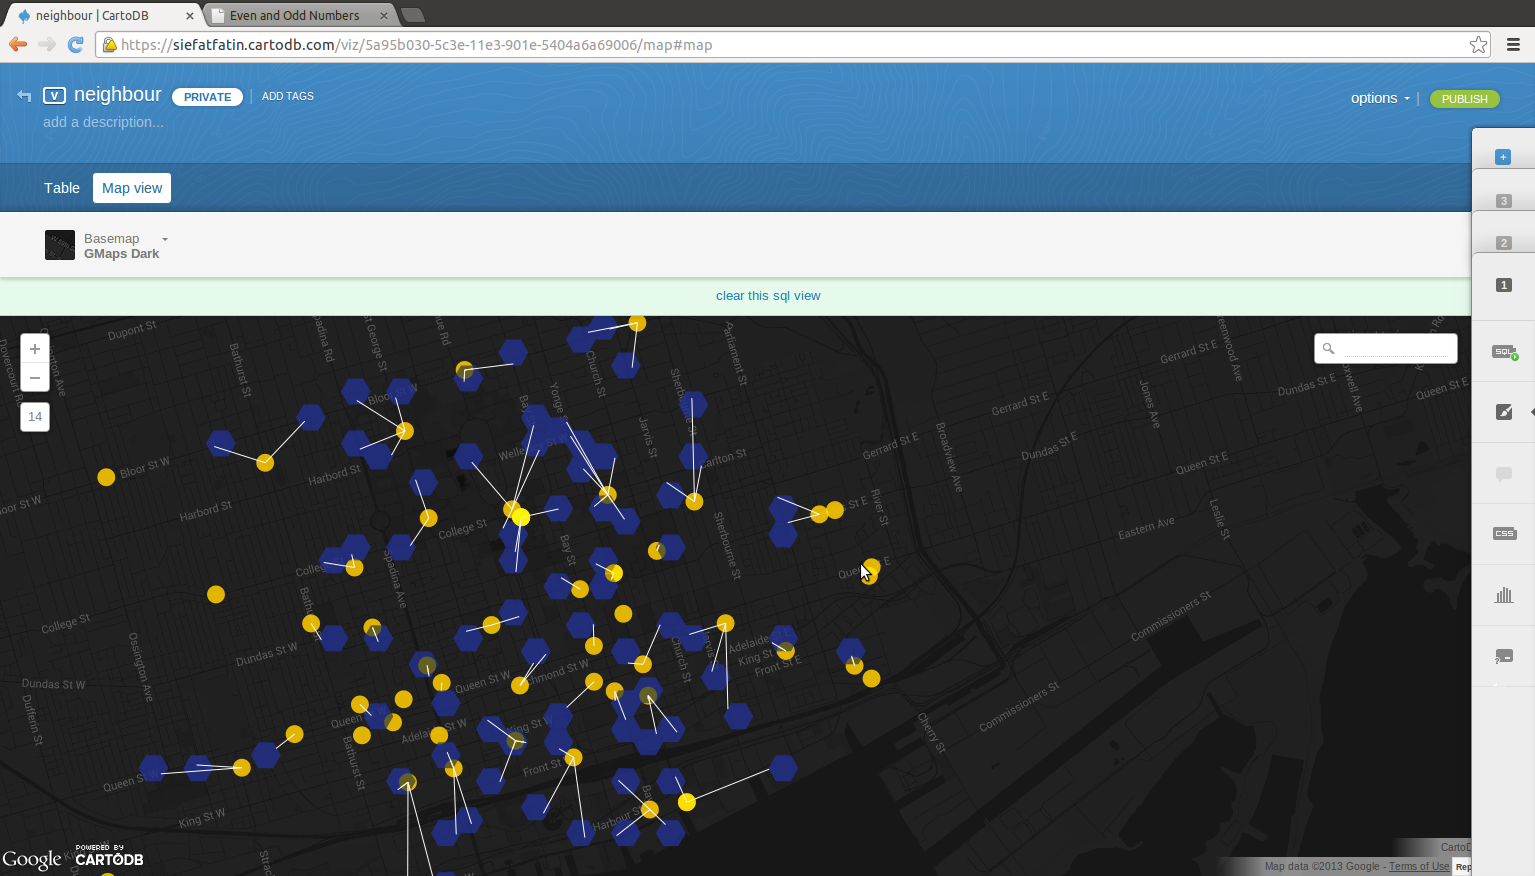Open the infowindow speech bubble panel

[x=1504, y=474]
